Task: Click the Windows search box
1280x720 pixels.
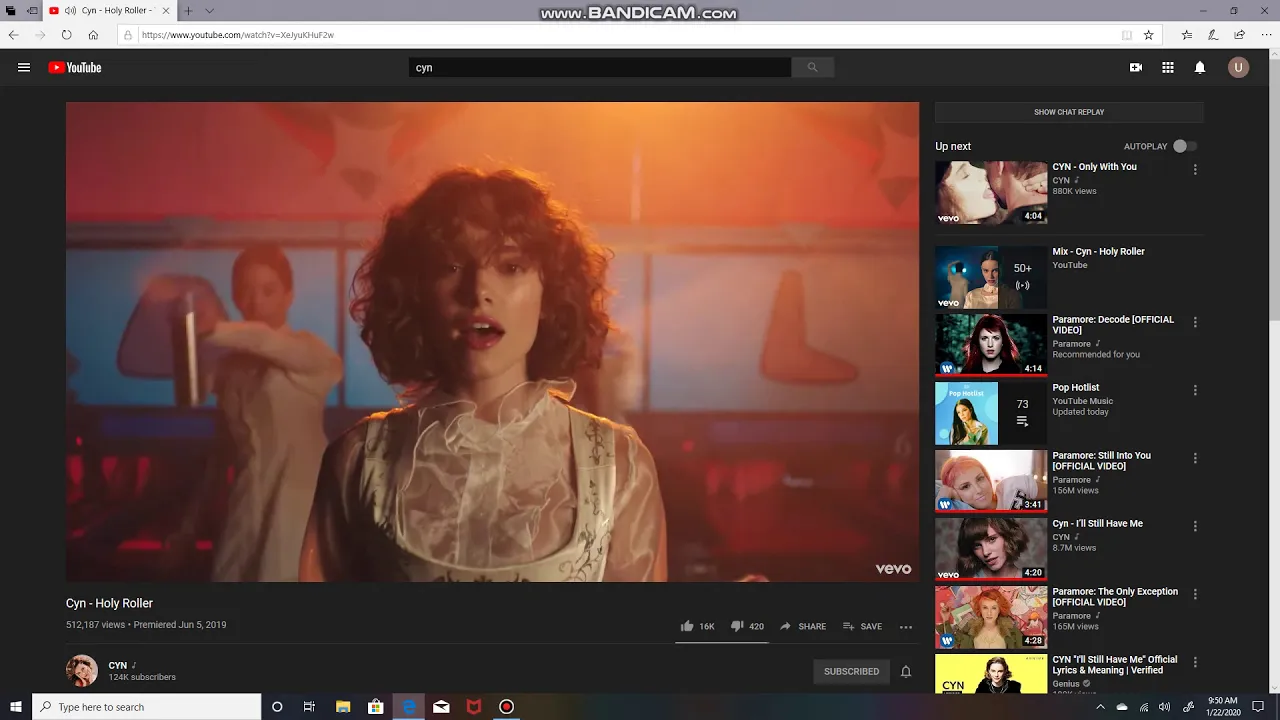Action: click(147, 707)
